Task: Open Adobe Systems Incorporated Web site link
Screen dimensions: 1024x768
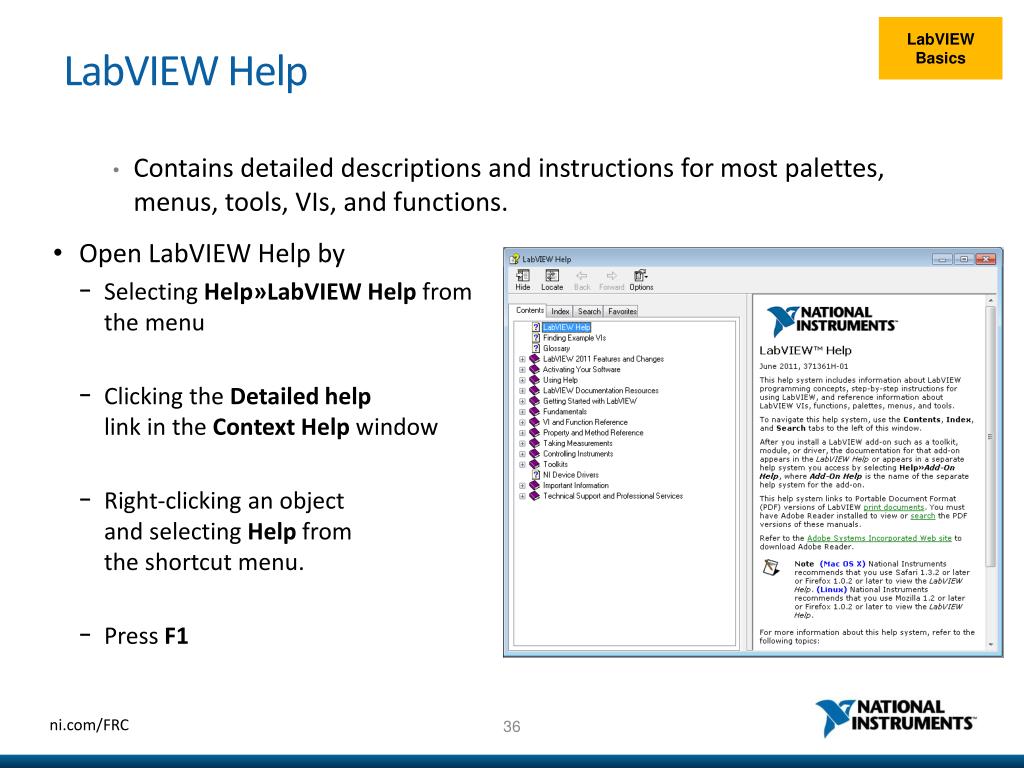Action: [x=879, y=538]
